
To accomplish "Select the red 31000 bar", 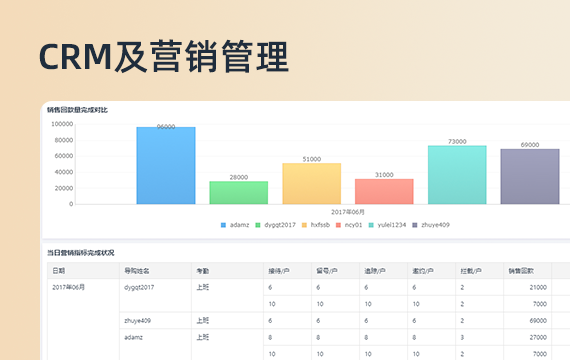I will point(384,191).
